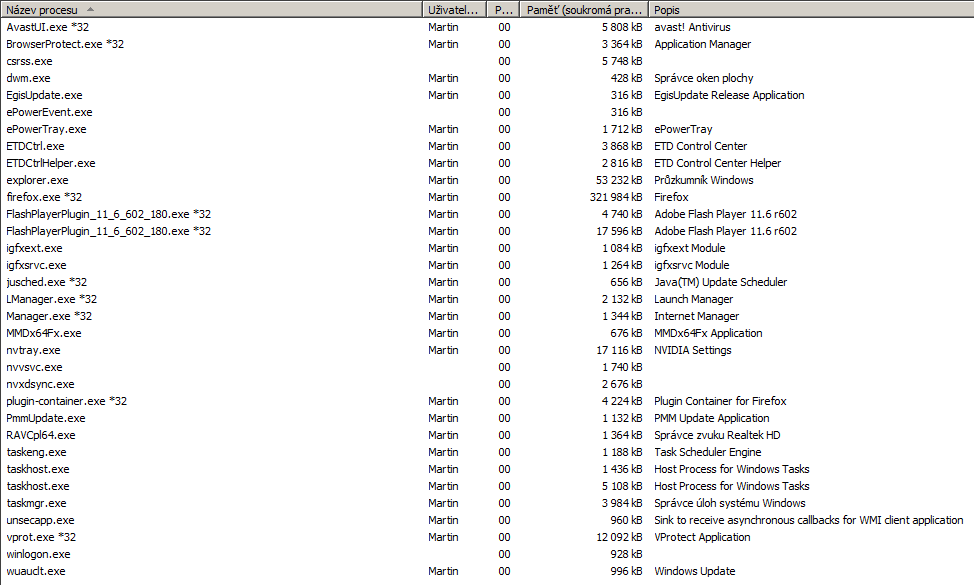The image size is (974, 585).
Task: Click the 321 984 kB memory value
Action: [616, 197]
